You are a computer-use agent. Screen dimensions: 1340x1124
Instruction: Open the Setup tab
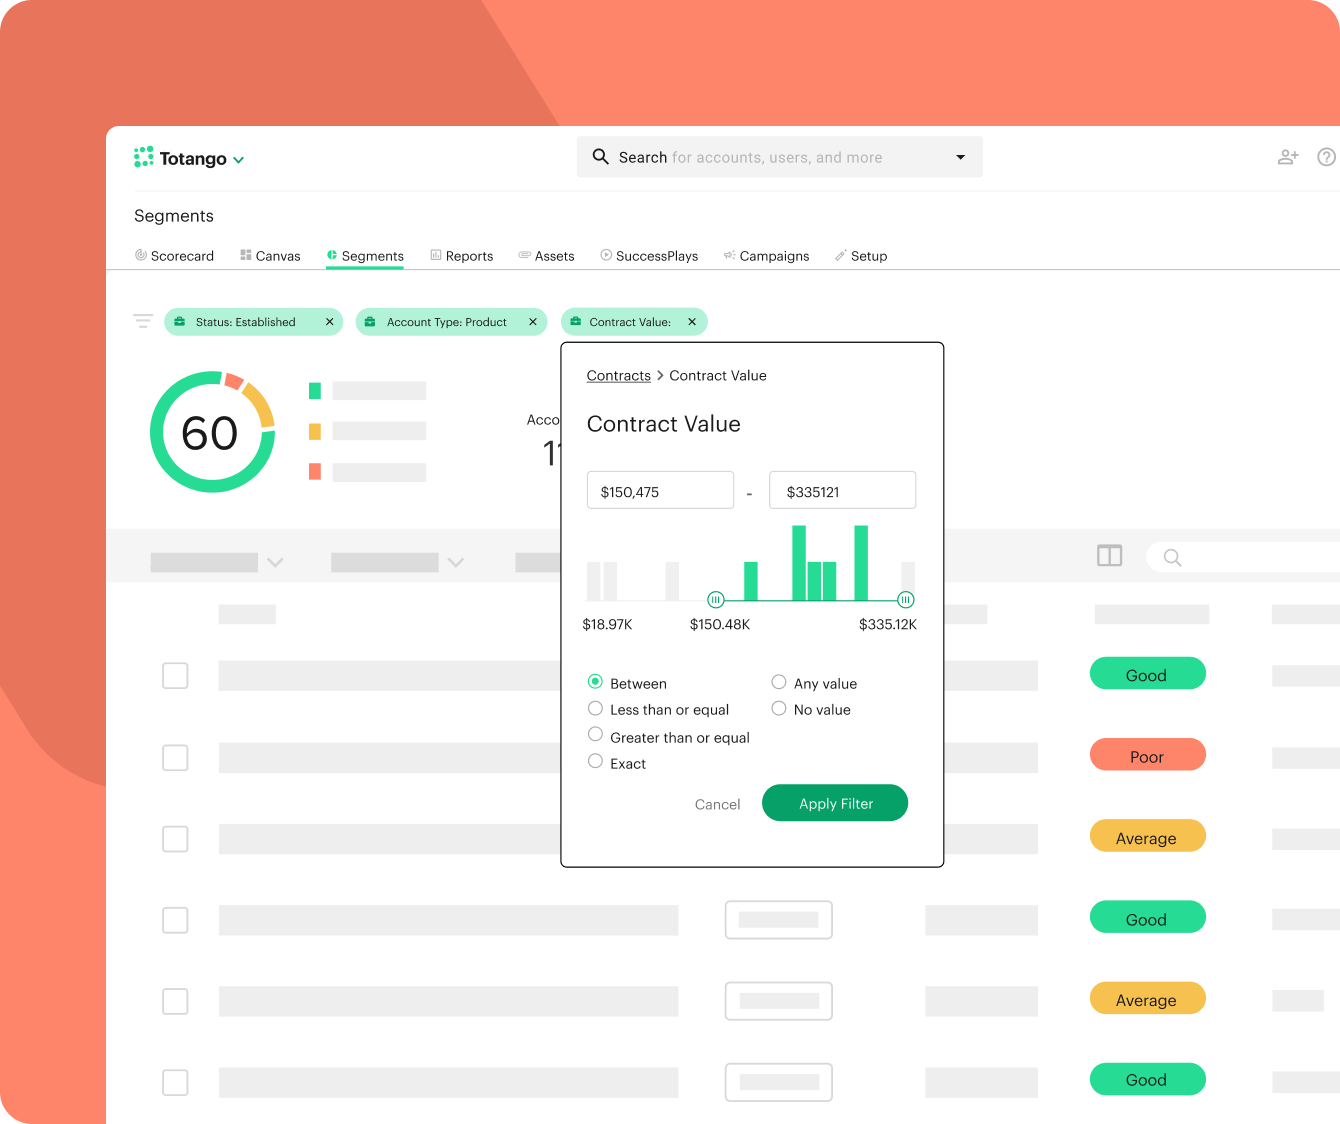861,256
